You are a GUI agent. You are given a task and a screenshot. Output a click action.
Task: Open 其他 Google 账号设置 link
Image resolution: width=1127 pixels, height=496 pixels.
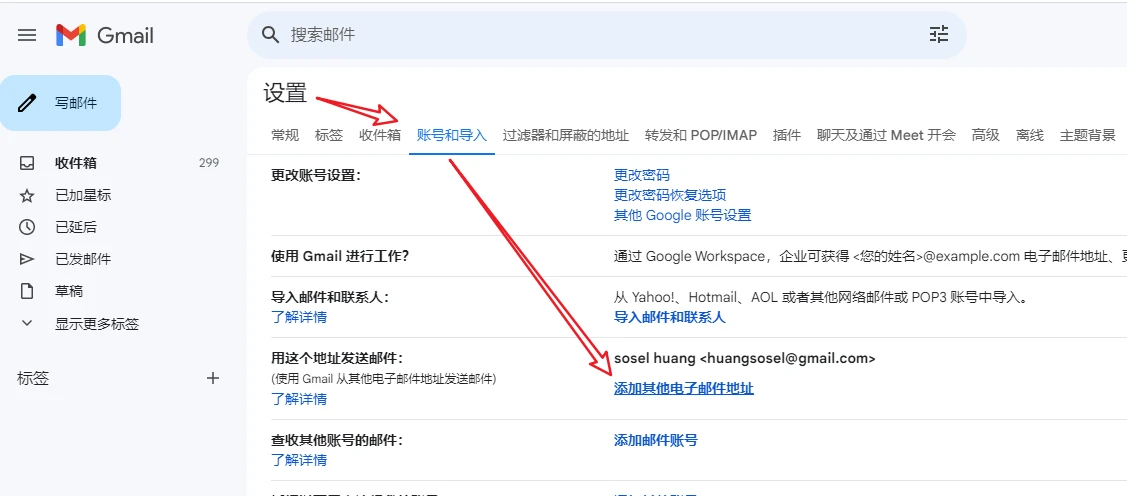(x=683, y=215)
